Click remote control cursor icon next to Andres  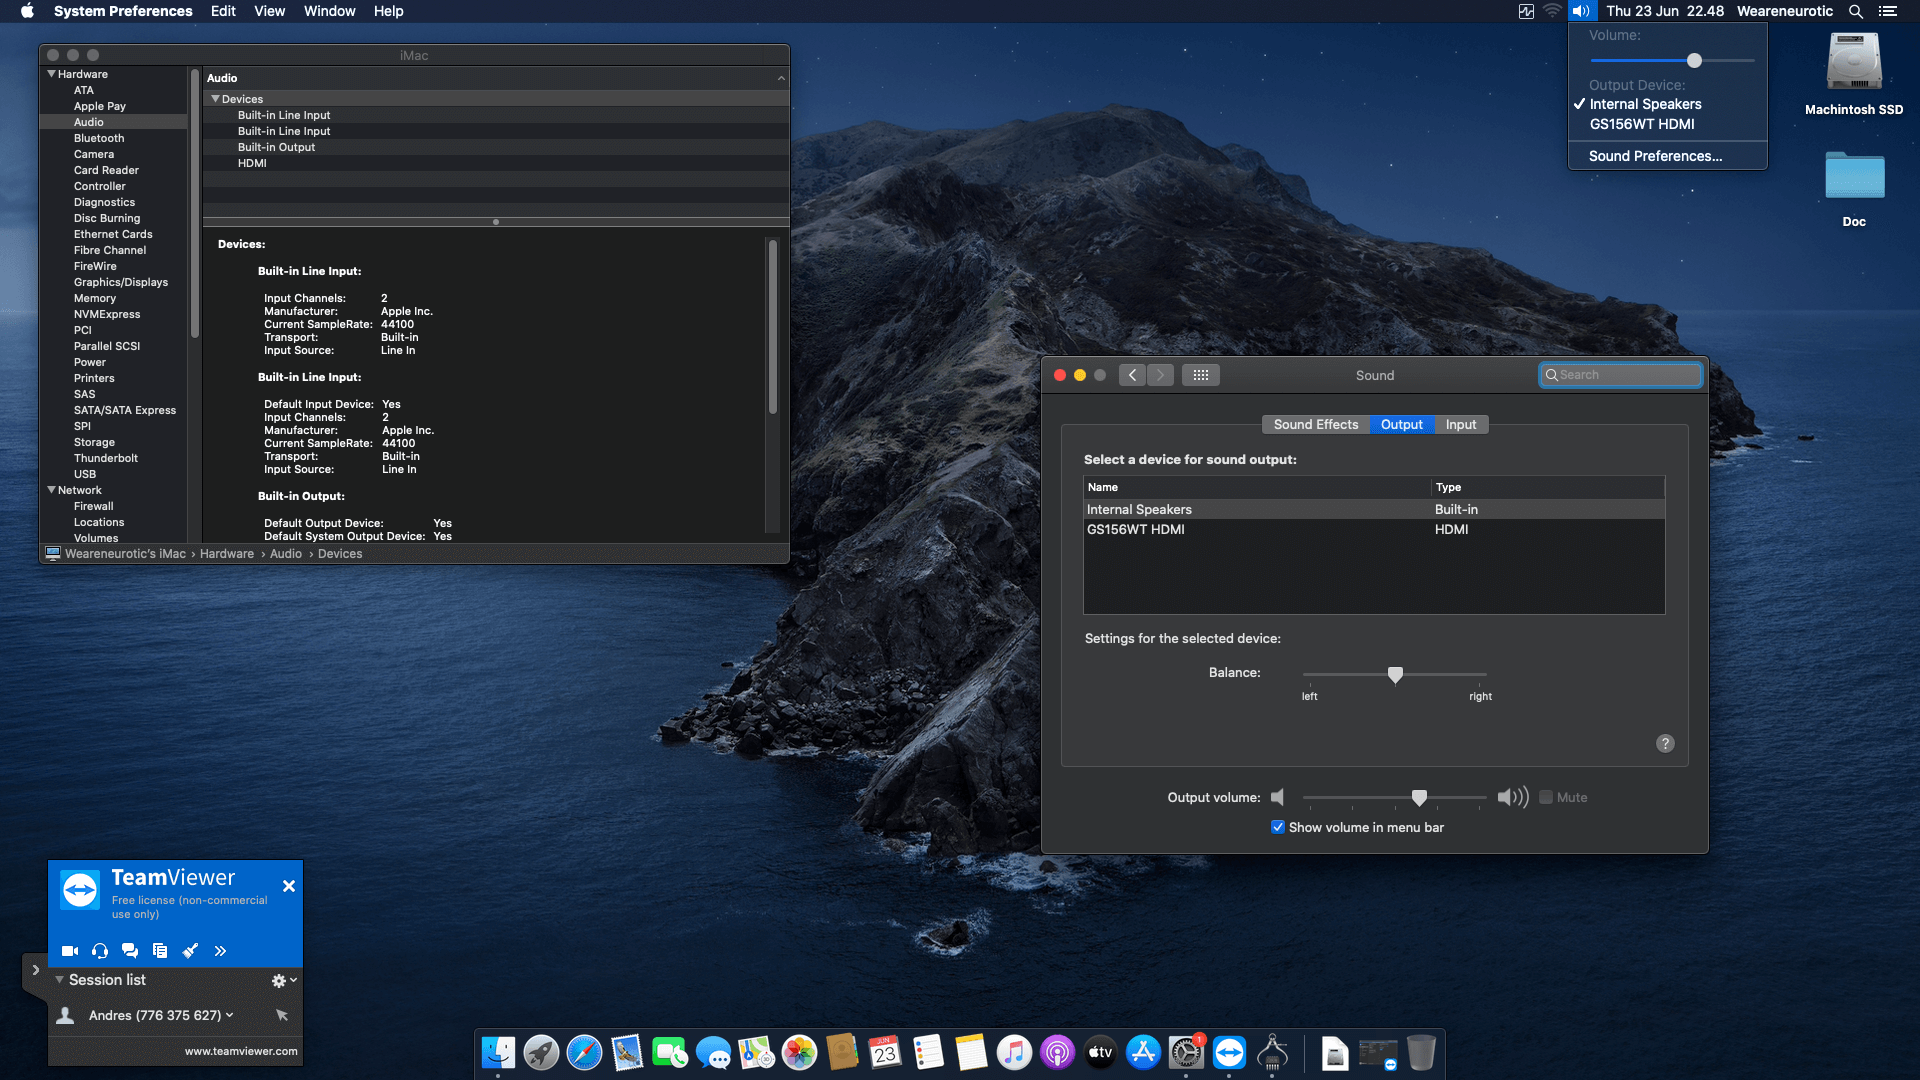(282, 1015)
